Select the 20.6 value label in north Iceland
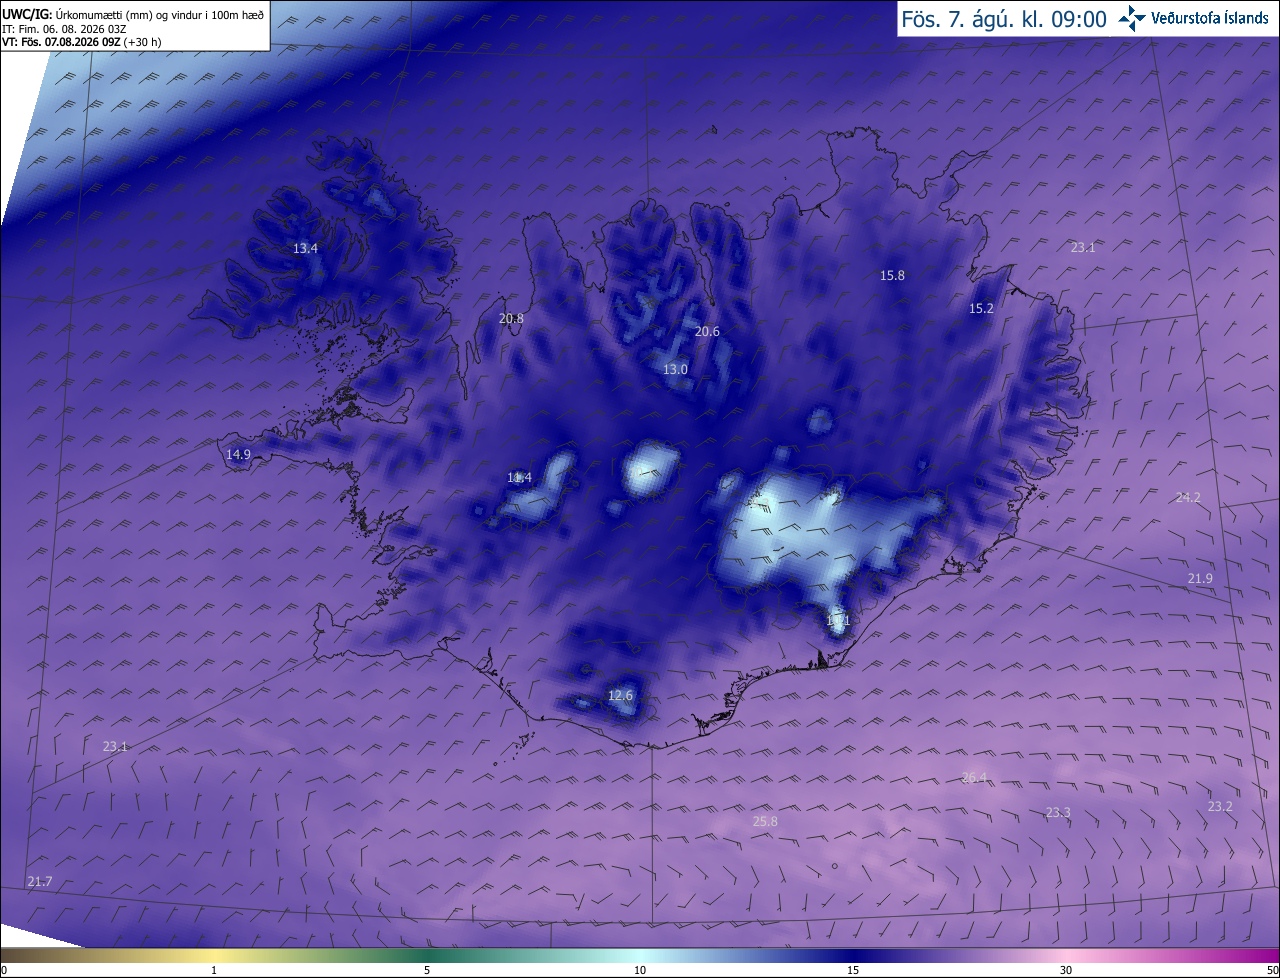This screenshot has height=978, width=1280. (x=707, y=331)
